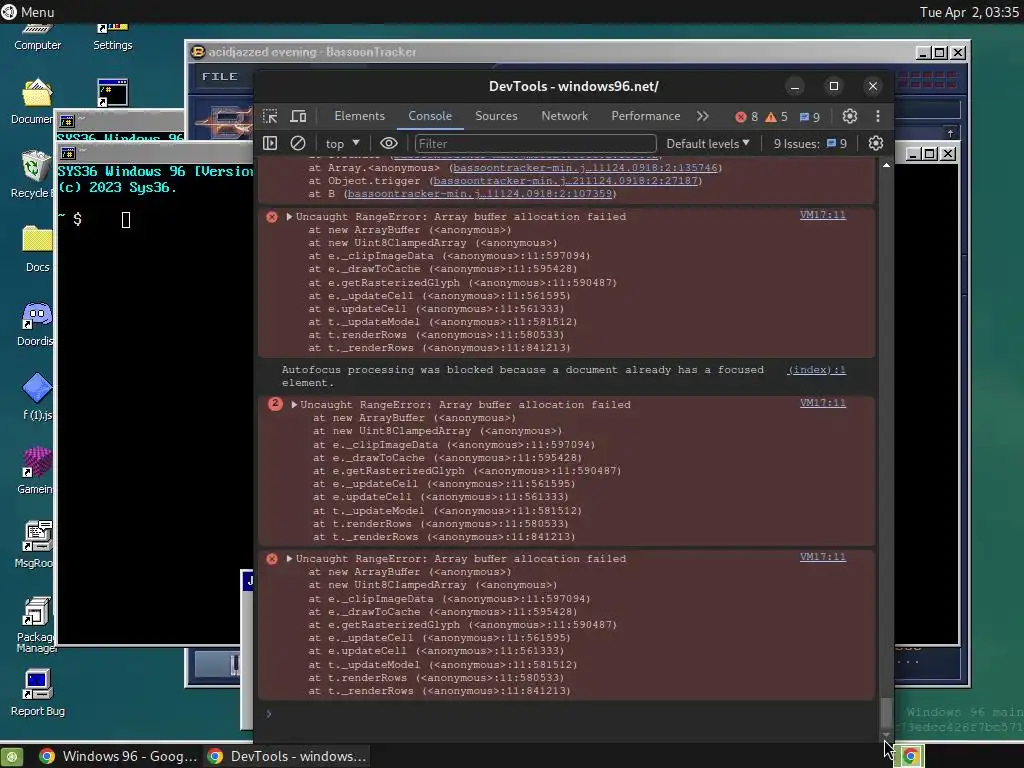Open console settings gear near 9 Issues
The image size is (1024, 768).
coord(876,143)
